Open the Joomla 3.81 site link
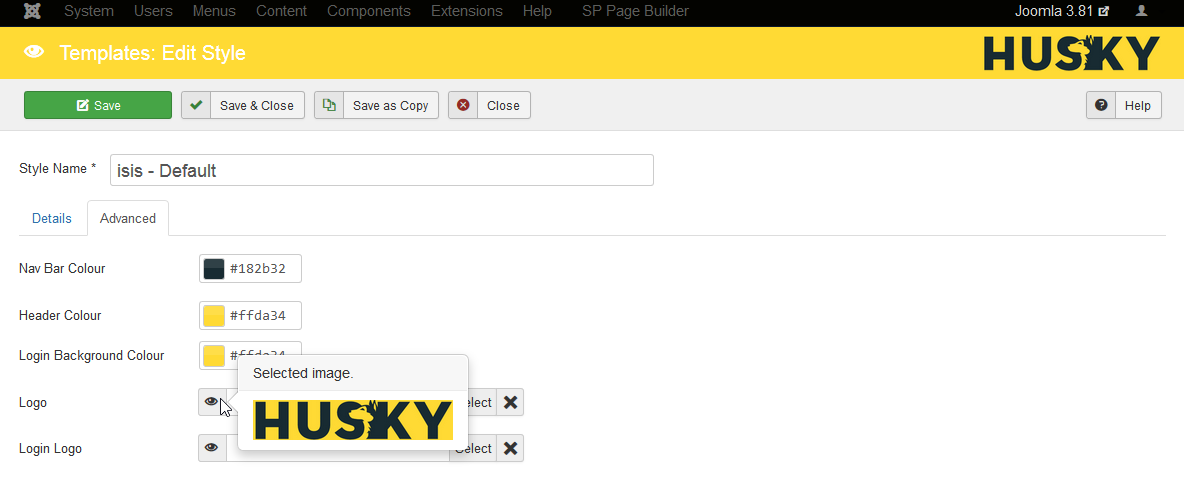 pos(1061,11)
